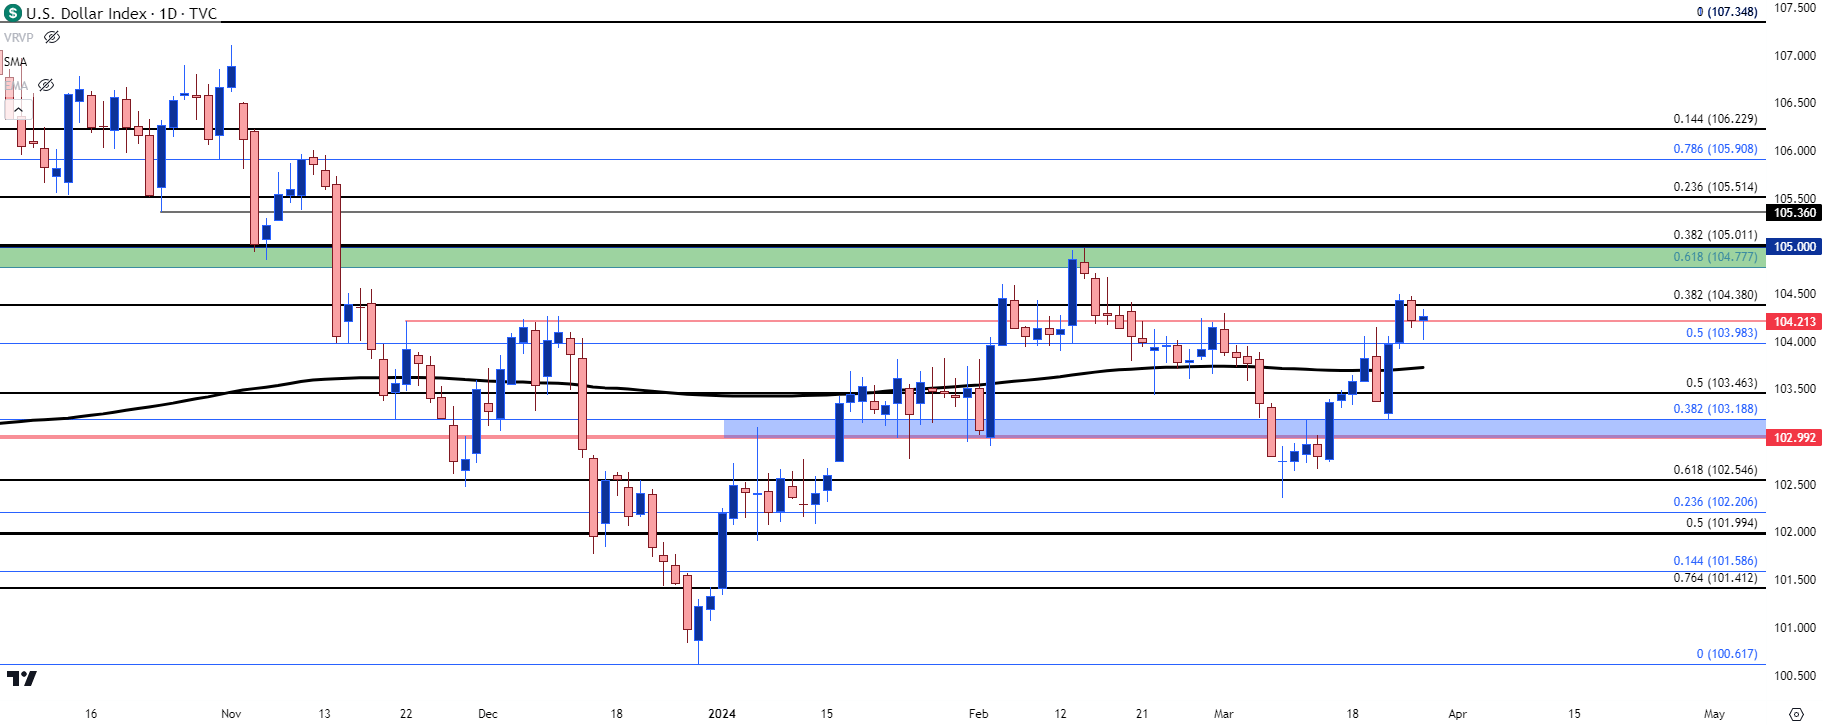The image size is (1823, 725).
Task: Open the TradingView logo at bottom left
Action: tap(21, 679)
